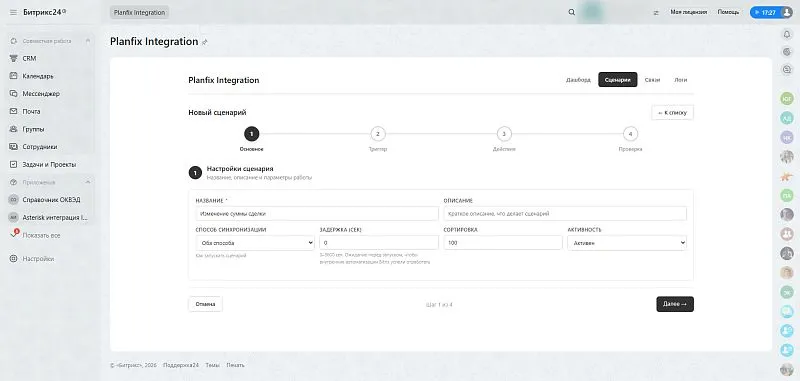Open the notifications bell

click(787, 34)
